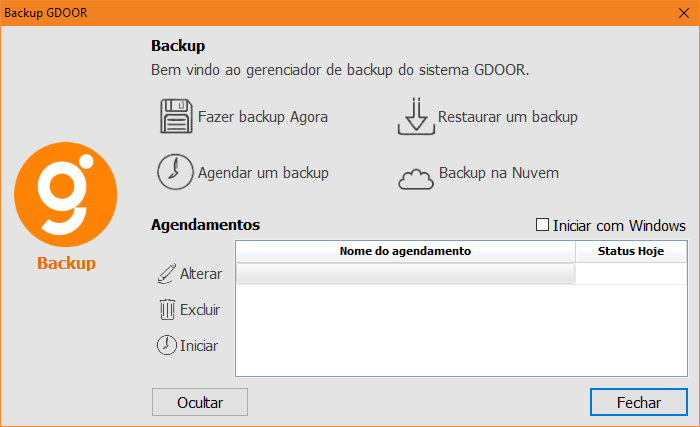Screen dimensions: 700x427
Task: Click the Nome do agendamento column header
Action: coord(405,251)
